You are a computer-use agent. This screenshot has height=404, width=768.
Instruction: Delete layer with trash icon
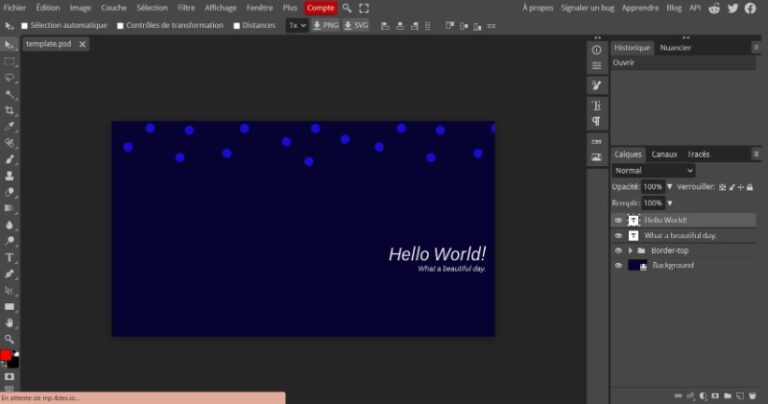click(752, 396)
